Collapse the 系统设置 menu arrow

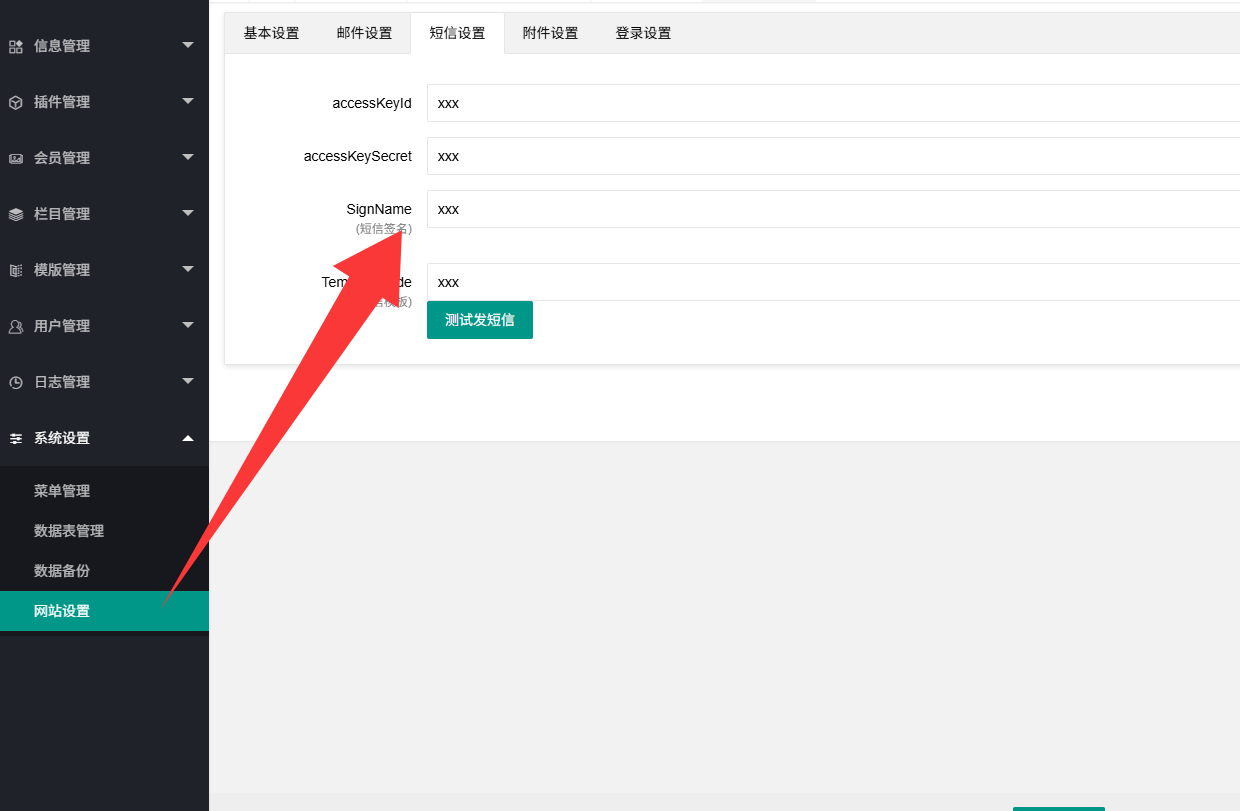click(x=188, y=437)
